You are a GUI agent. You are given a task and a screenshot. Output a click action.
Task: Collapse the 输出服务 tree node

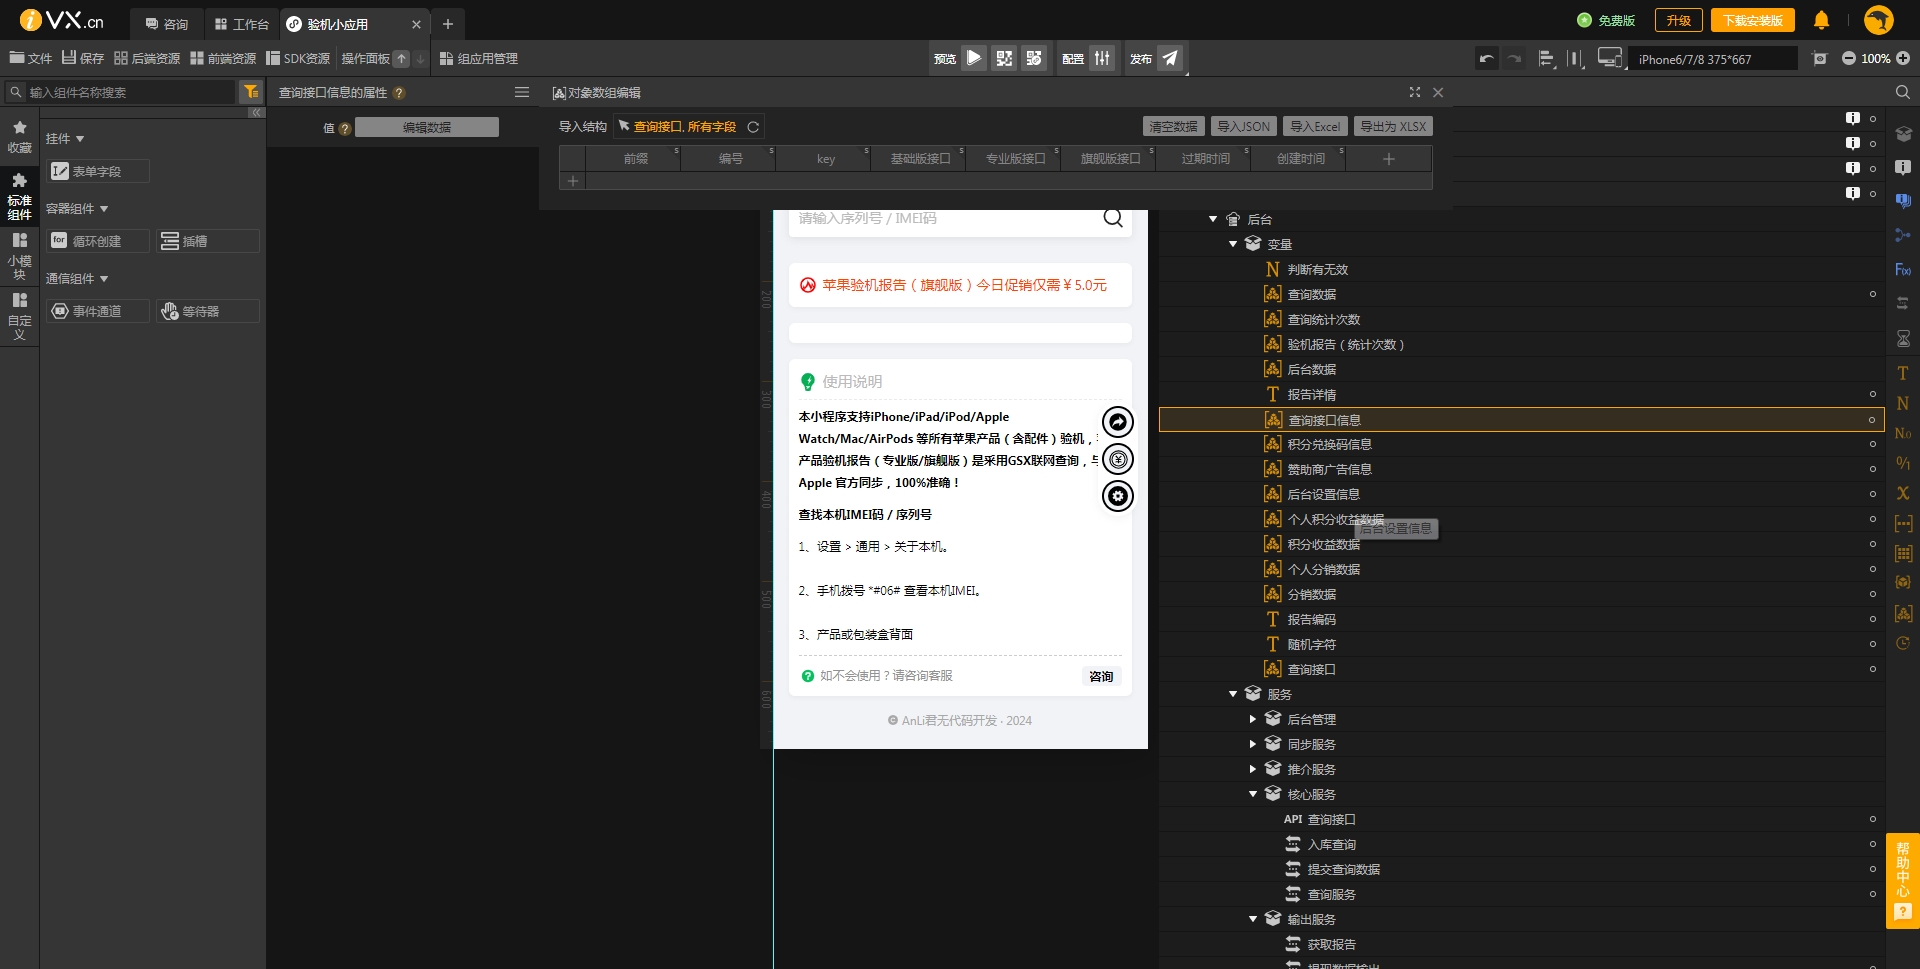point(1253,919)
